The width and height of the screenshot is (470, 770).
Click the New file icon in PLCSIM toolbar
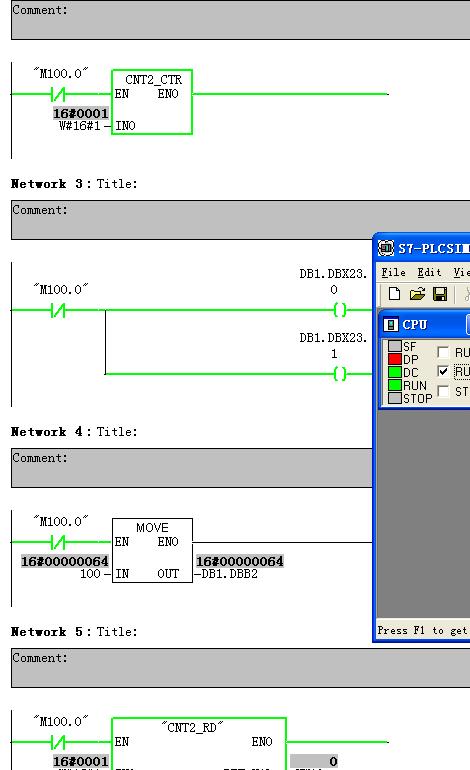point(394,294)
